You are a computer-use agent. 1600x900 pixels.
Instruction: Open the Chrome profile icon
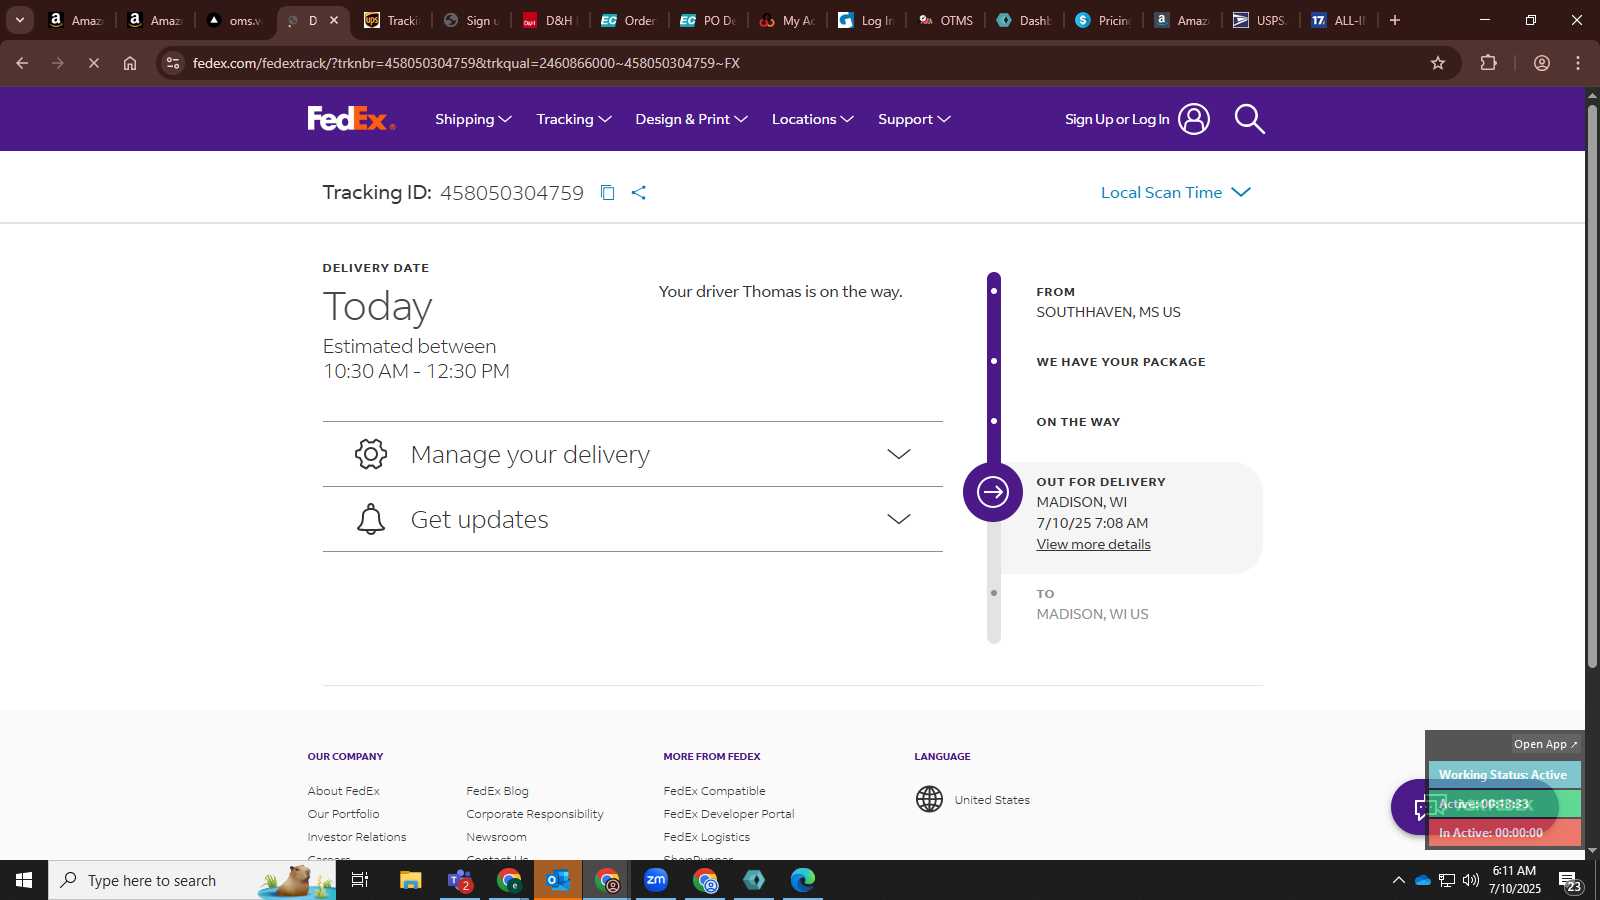pyautogui.click(x=1542, y=63)
